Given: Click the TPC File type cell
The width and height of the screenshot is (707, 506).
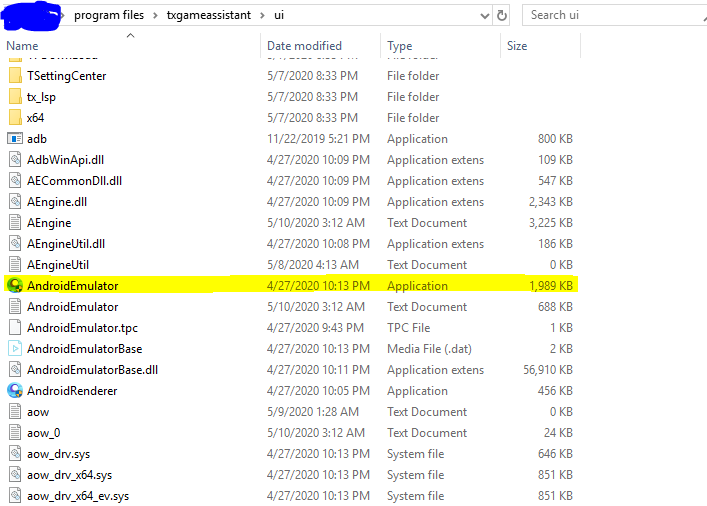Looking at the screenshot, I should [x=409, y=328].
